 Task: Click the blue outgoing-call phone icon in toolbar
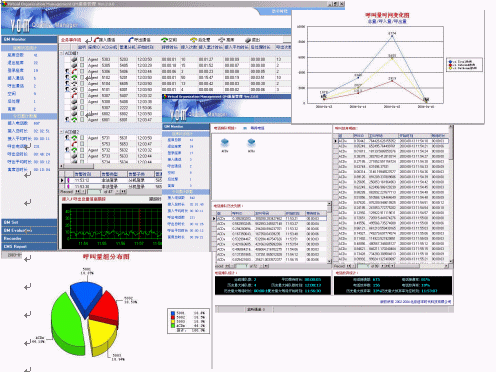click(131, 40)
